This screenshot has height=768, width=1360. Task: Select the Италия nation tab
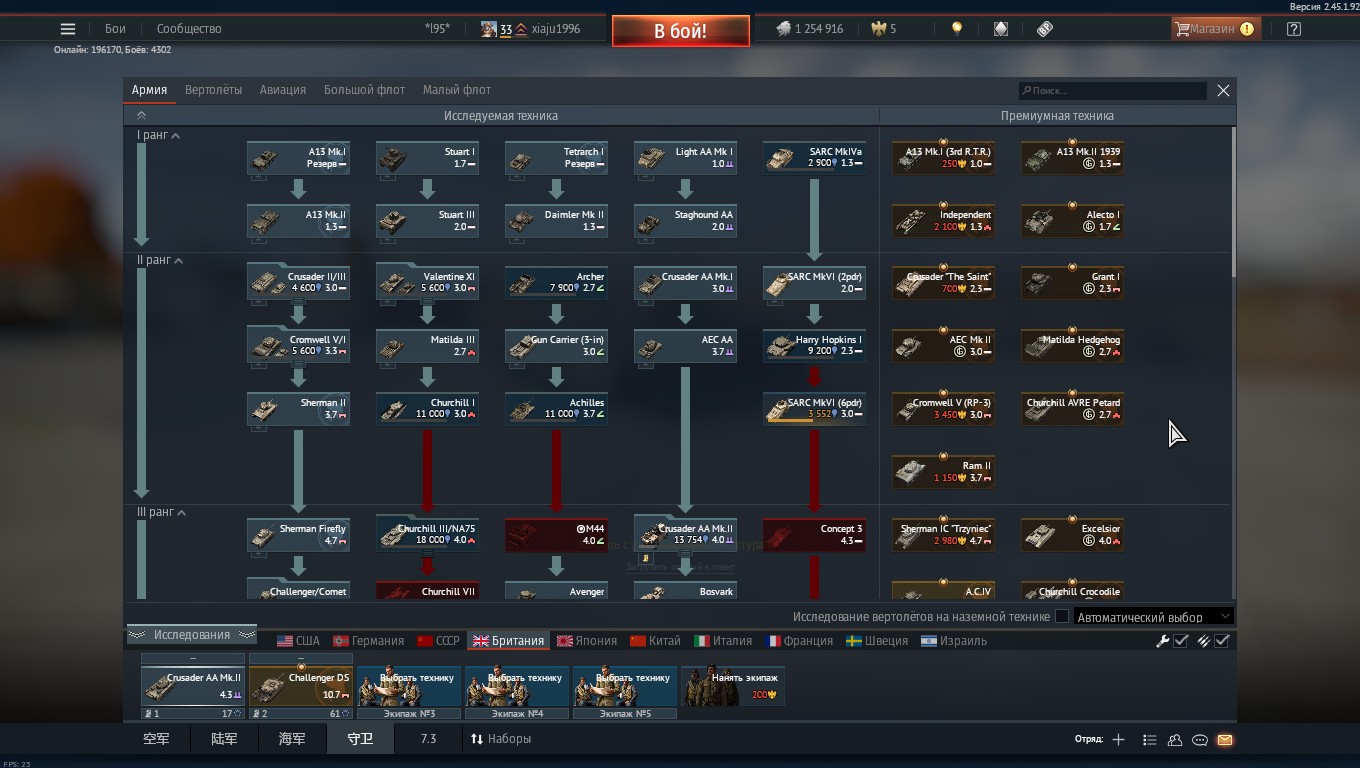click(723, 641)
